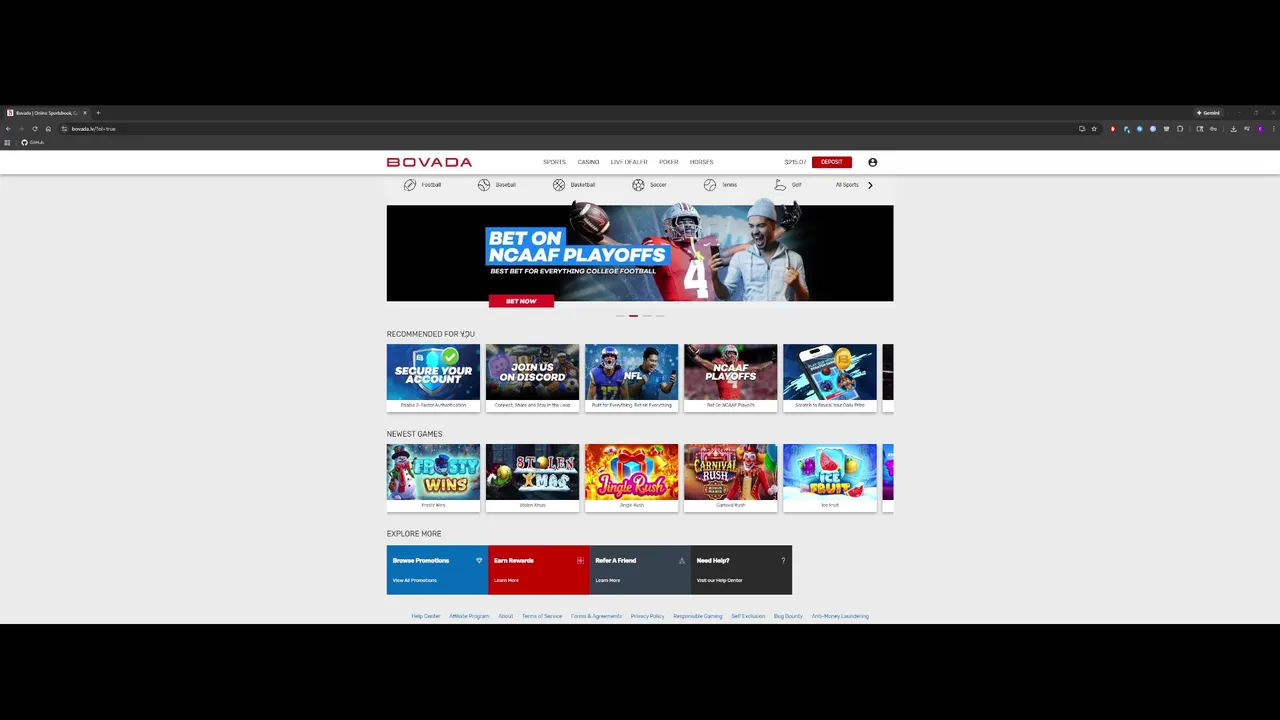Open a new browser tab

pos(98,113)
